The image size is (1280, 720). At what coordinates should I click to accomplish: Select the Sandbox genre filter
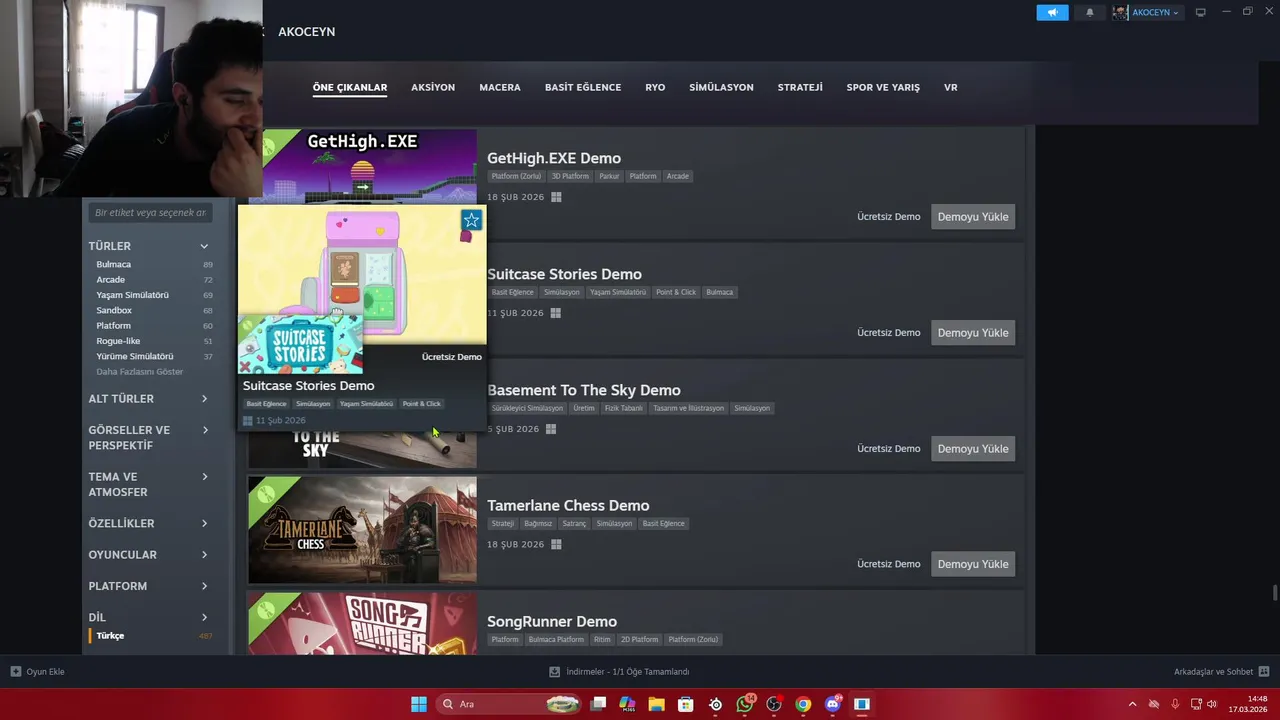[x=114, y=311]
